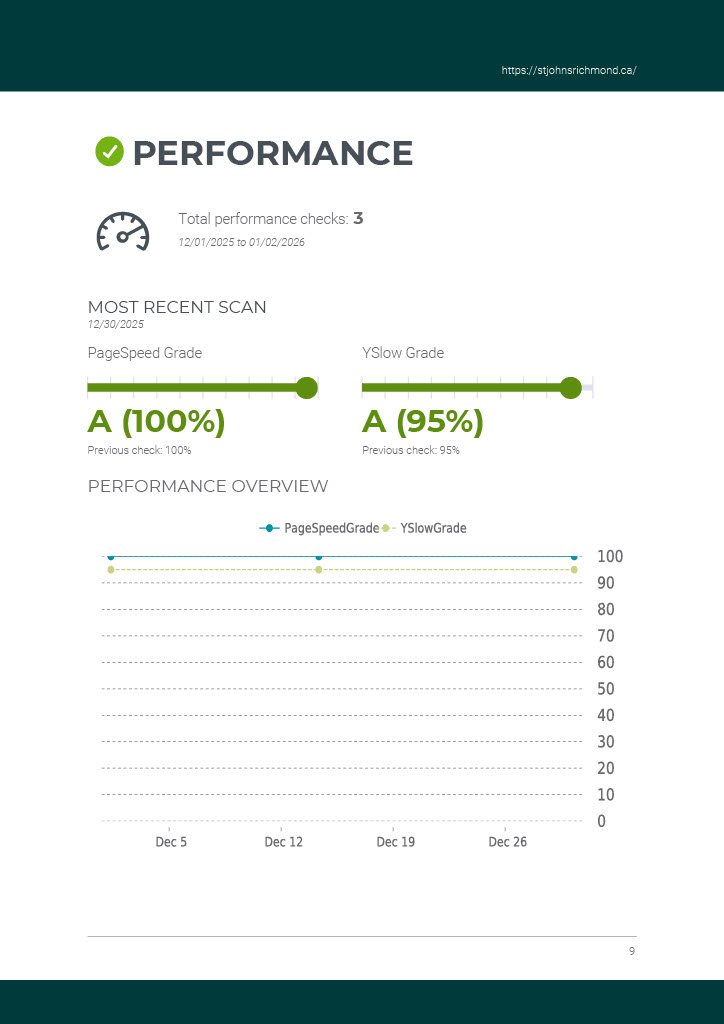This screenshot has width=724, height=1024.
Task: Select the middle PageSpeedGrade data point
Action: click(x=318, y=557)
